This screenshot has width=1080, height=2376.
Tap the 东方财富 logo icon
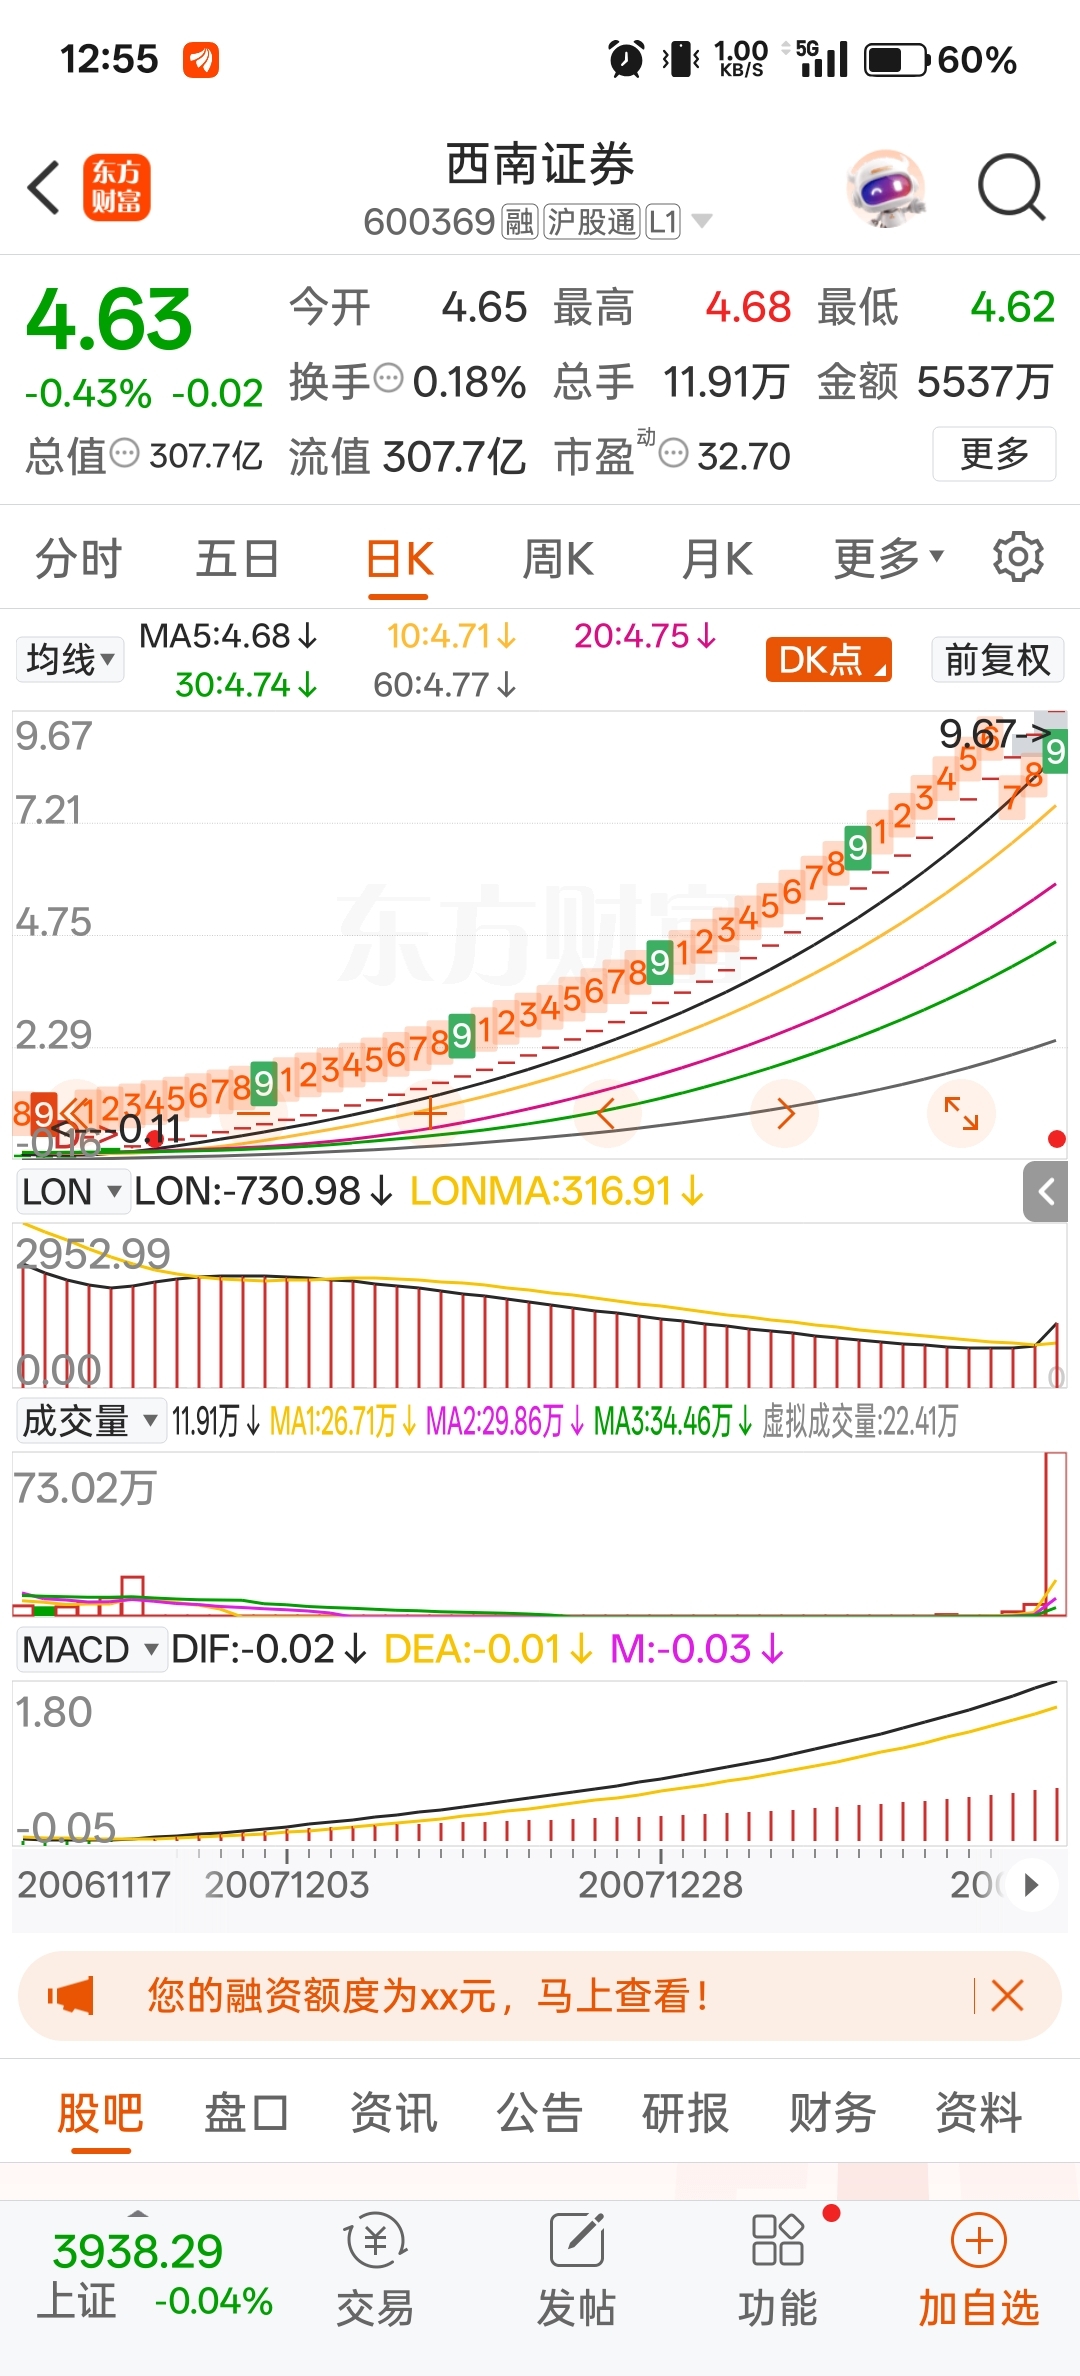[x=117, y=187]
